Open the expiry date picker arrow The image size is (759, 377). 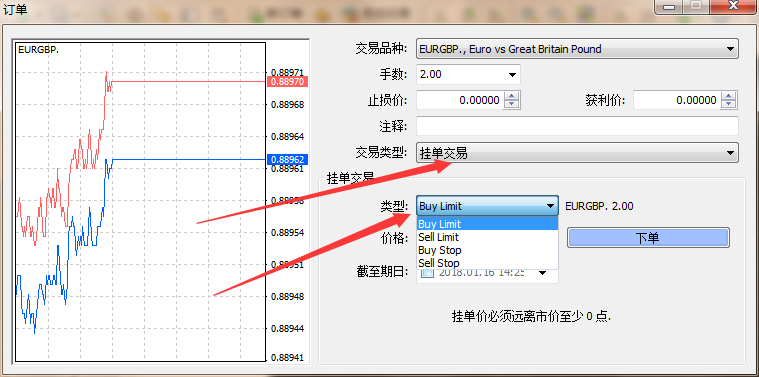pos(543,272)
